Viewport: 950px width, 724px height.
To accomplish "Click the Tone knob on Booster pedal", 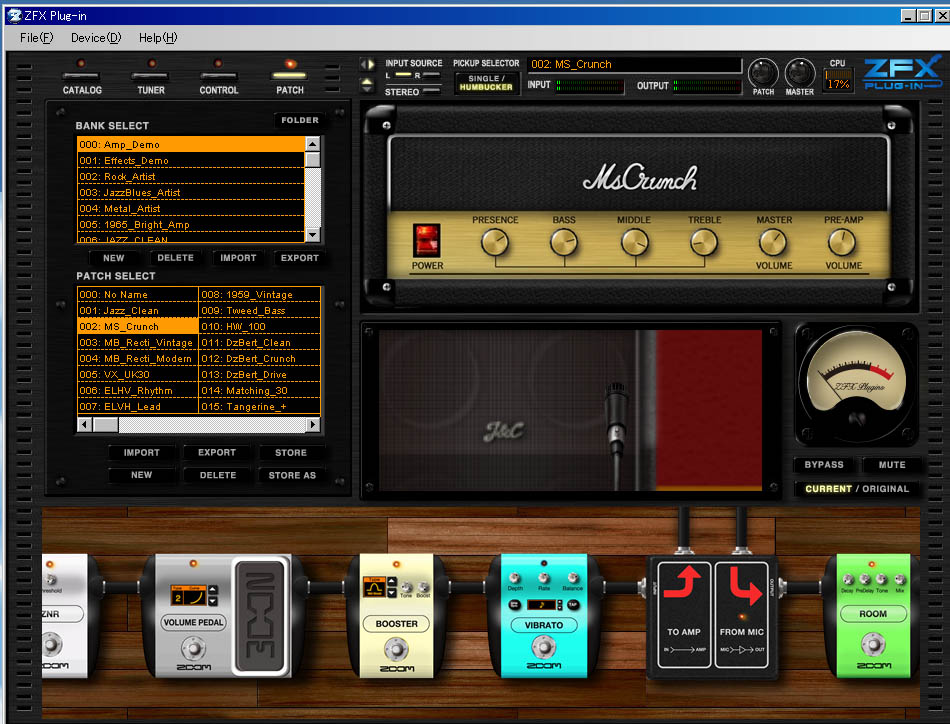I will 407,587.
